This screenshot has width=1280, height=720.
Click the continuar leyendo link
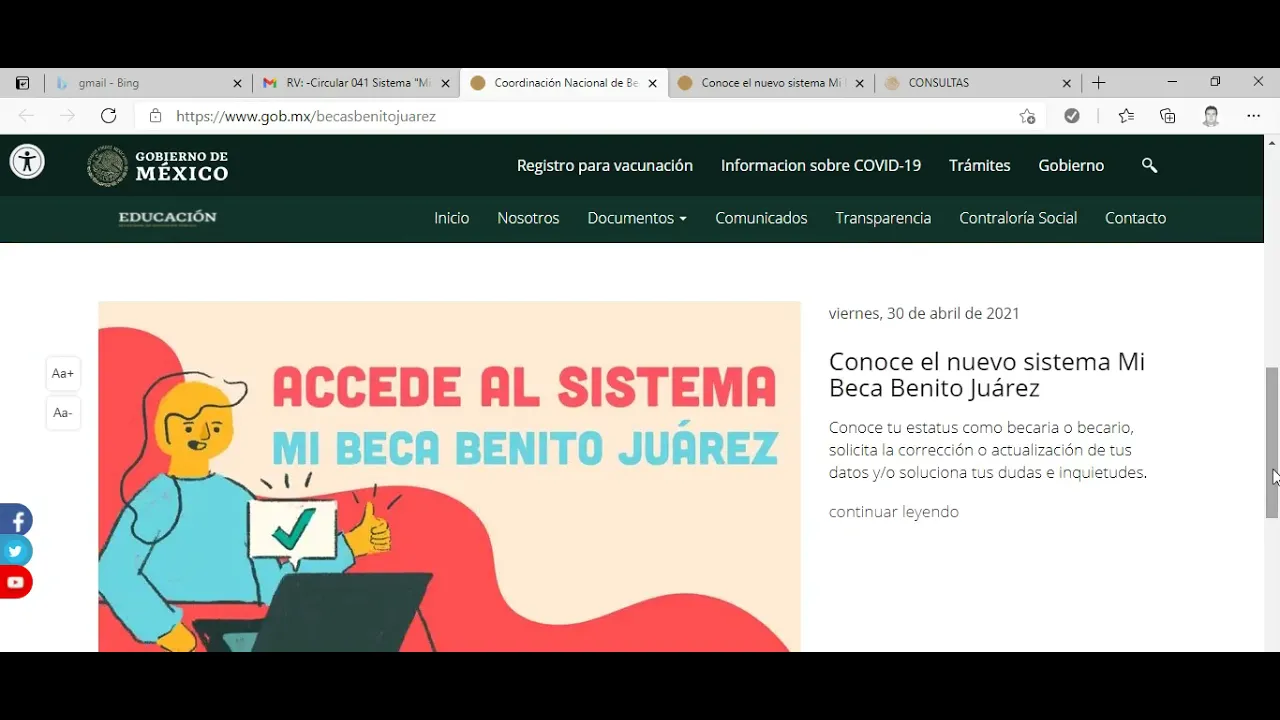(x=894, y=512)
